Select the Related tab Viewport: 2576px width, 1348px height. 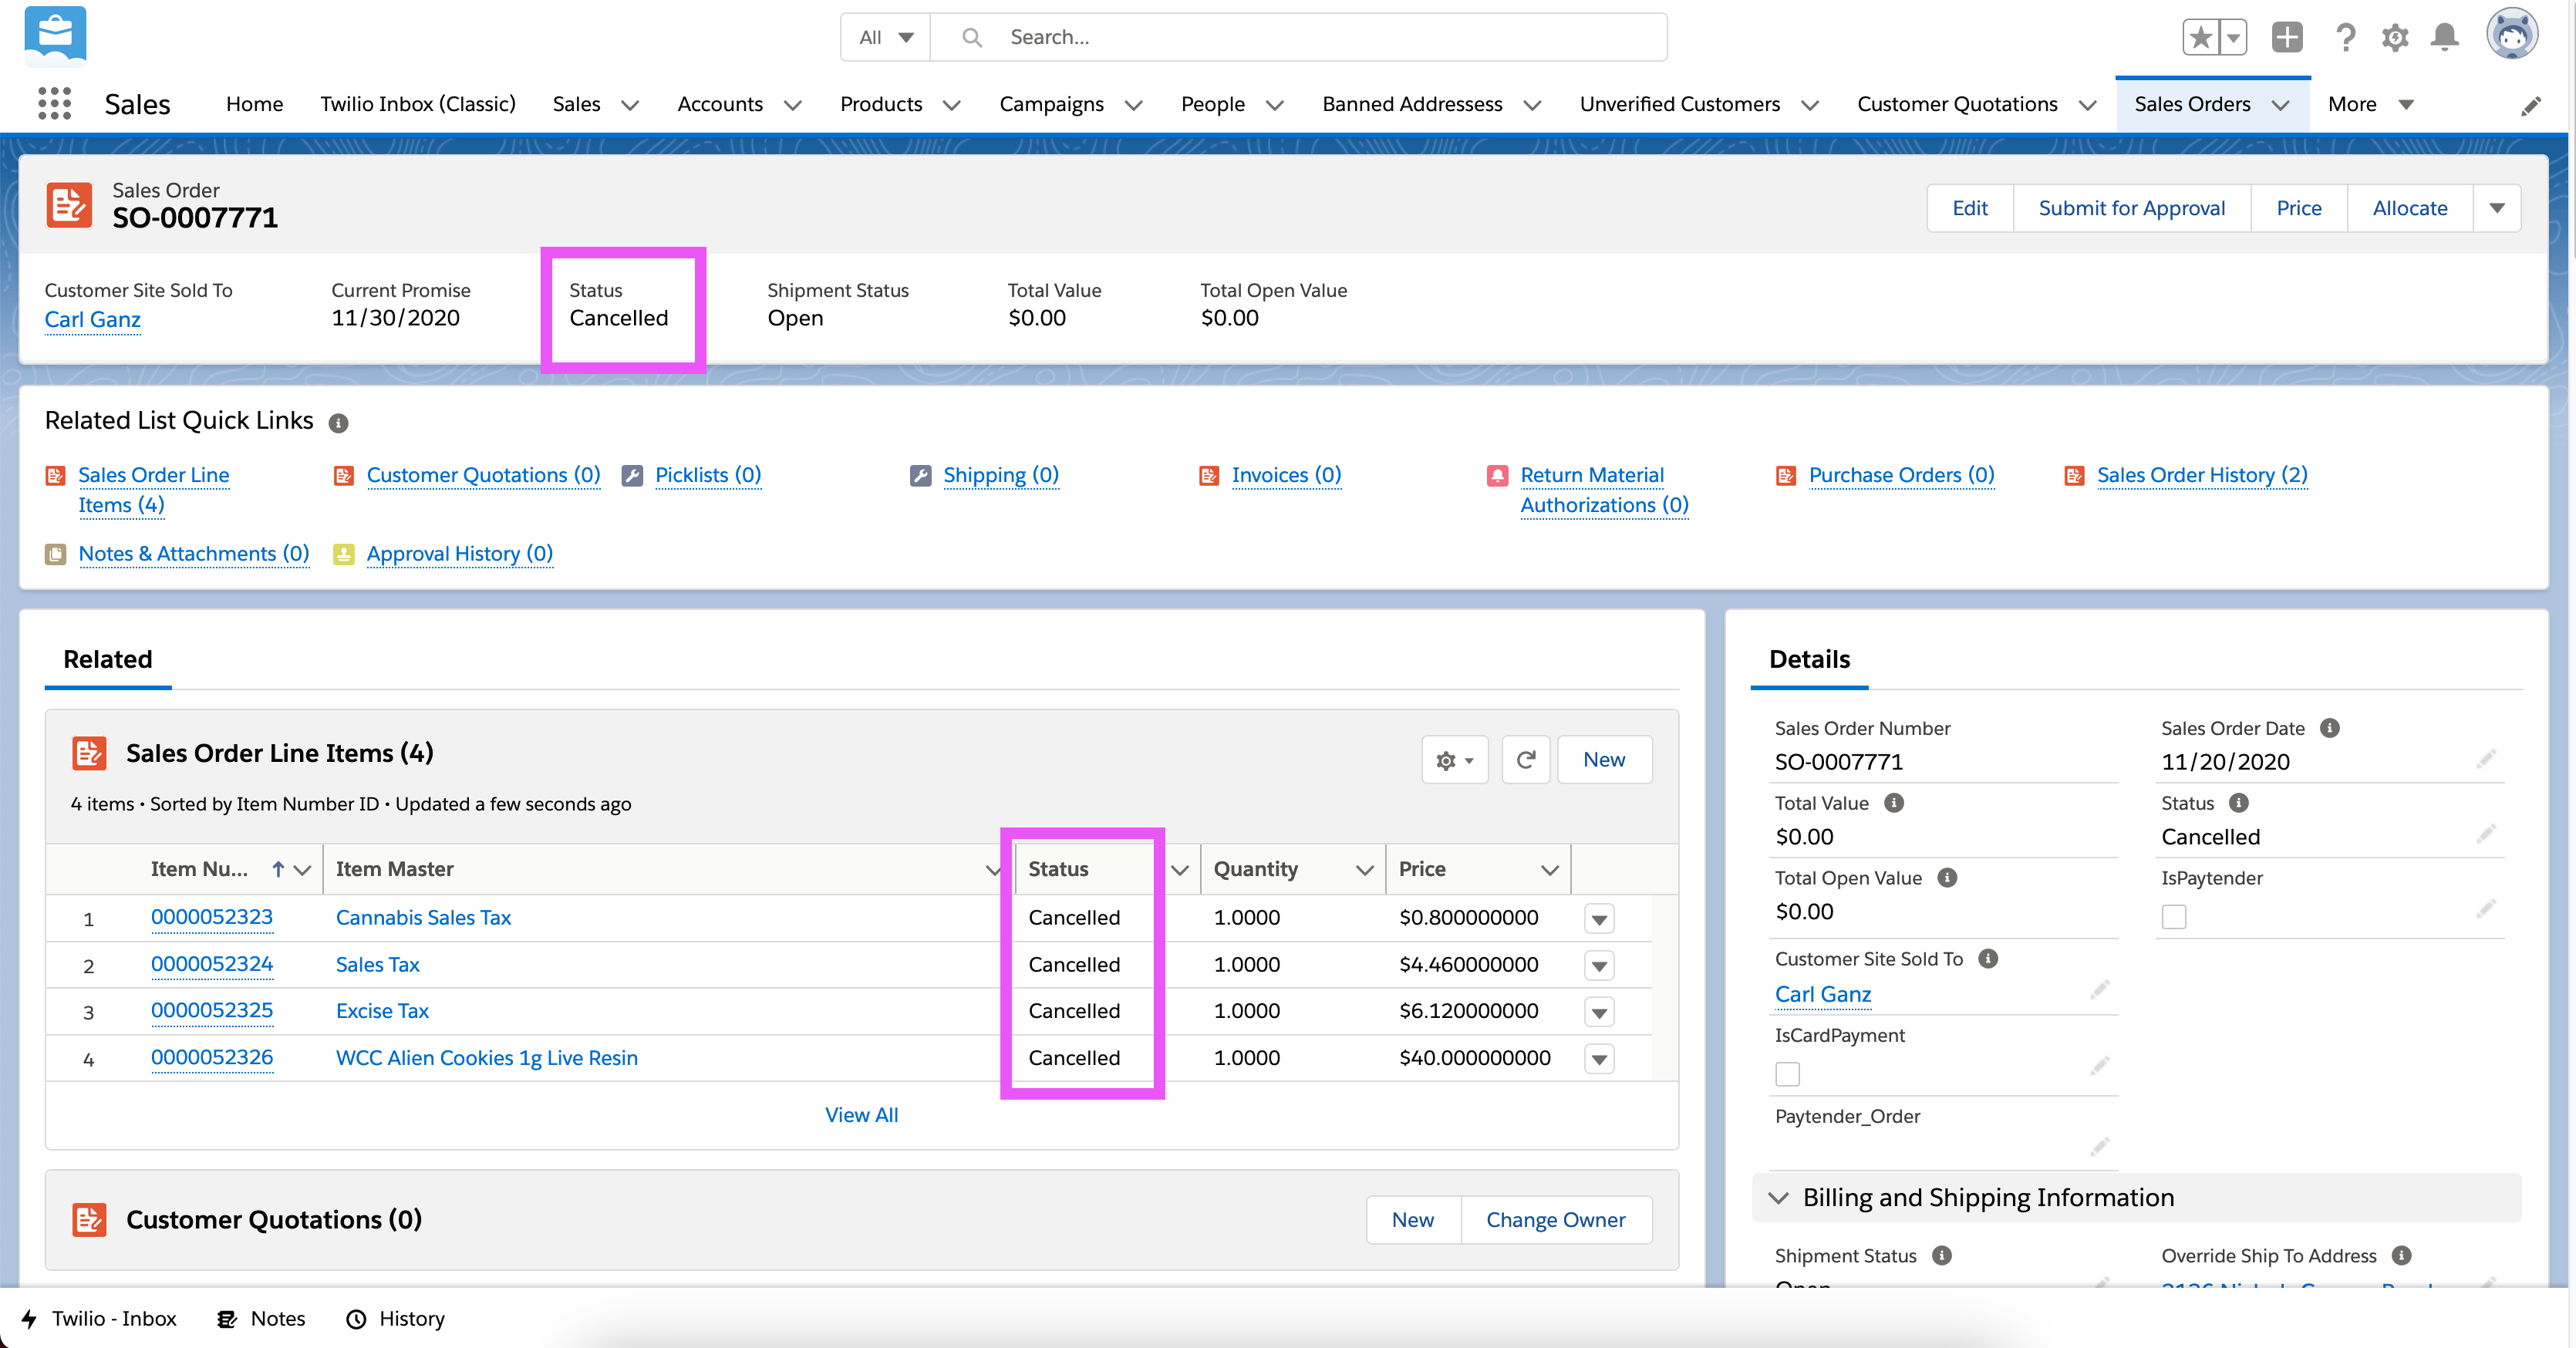[x=108, y=660]
